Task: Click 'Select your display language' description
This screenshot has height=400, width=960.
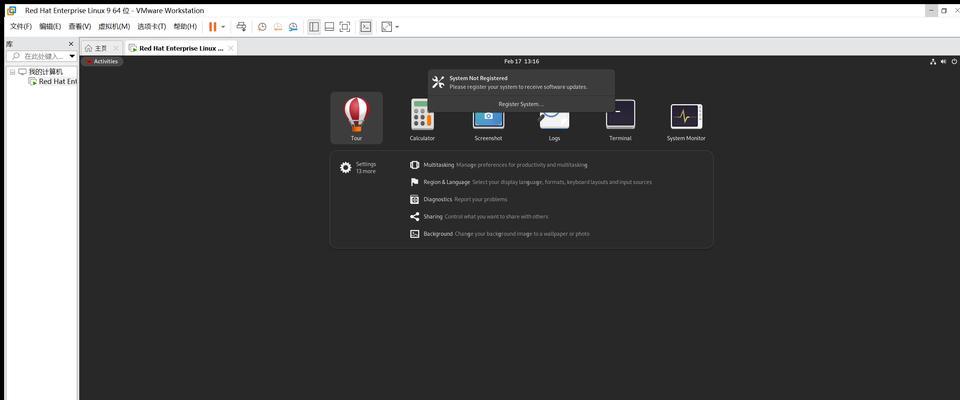Action: click(562, 182)
